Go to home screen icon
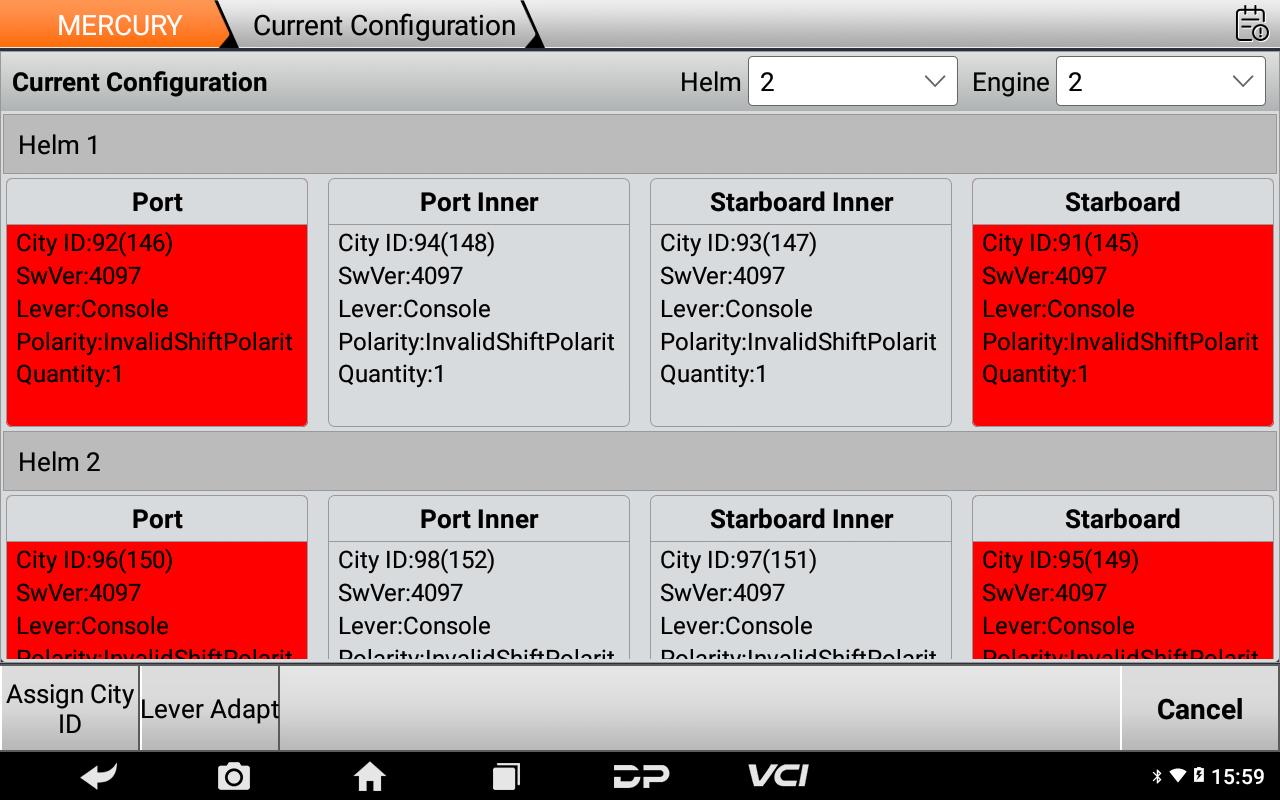The height and width of the screenshot is (800, 1280). coord(370,776)
